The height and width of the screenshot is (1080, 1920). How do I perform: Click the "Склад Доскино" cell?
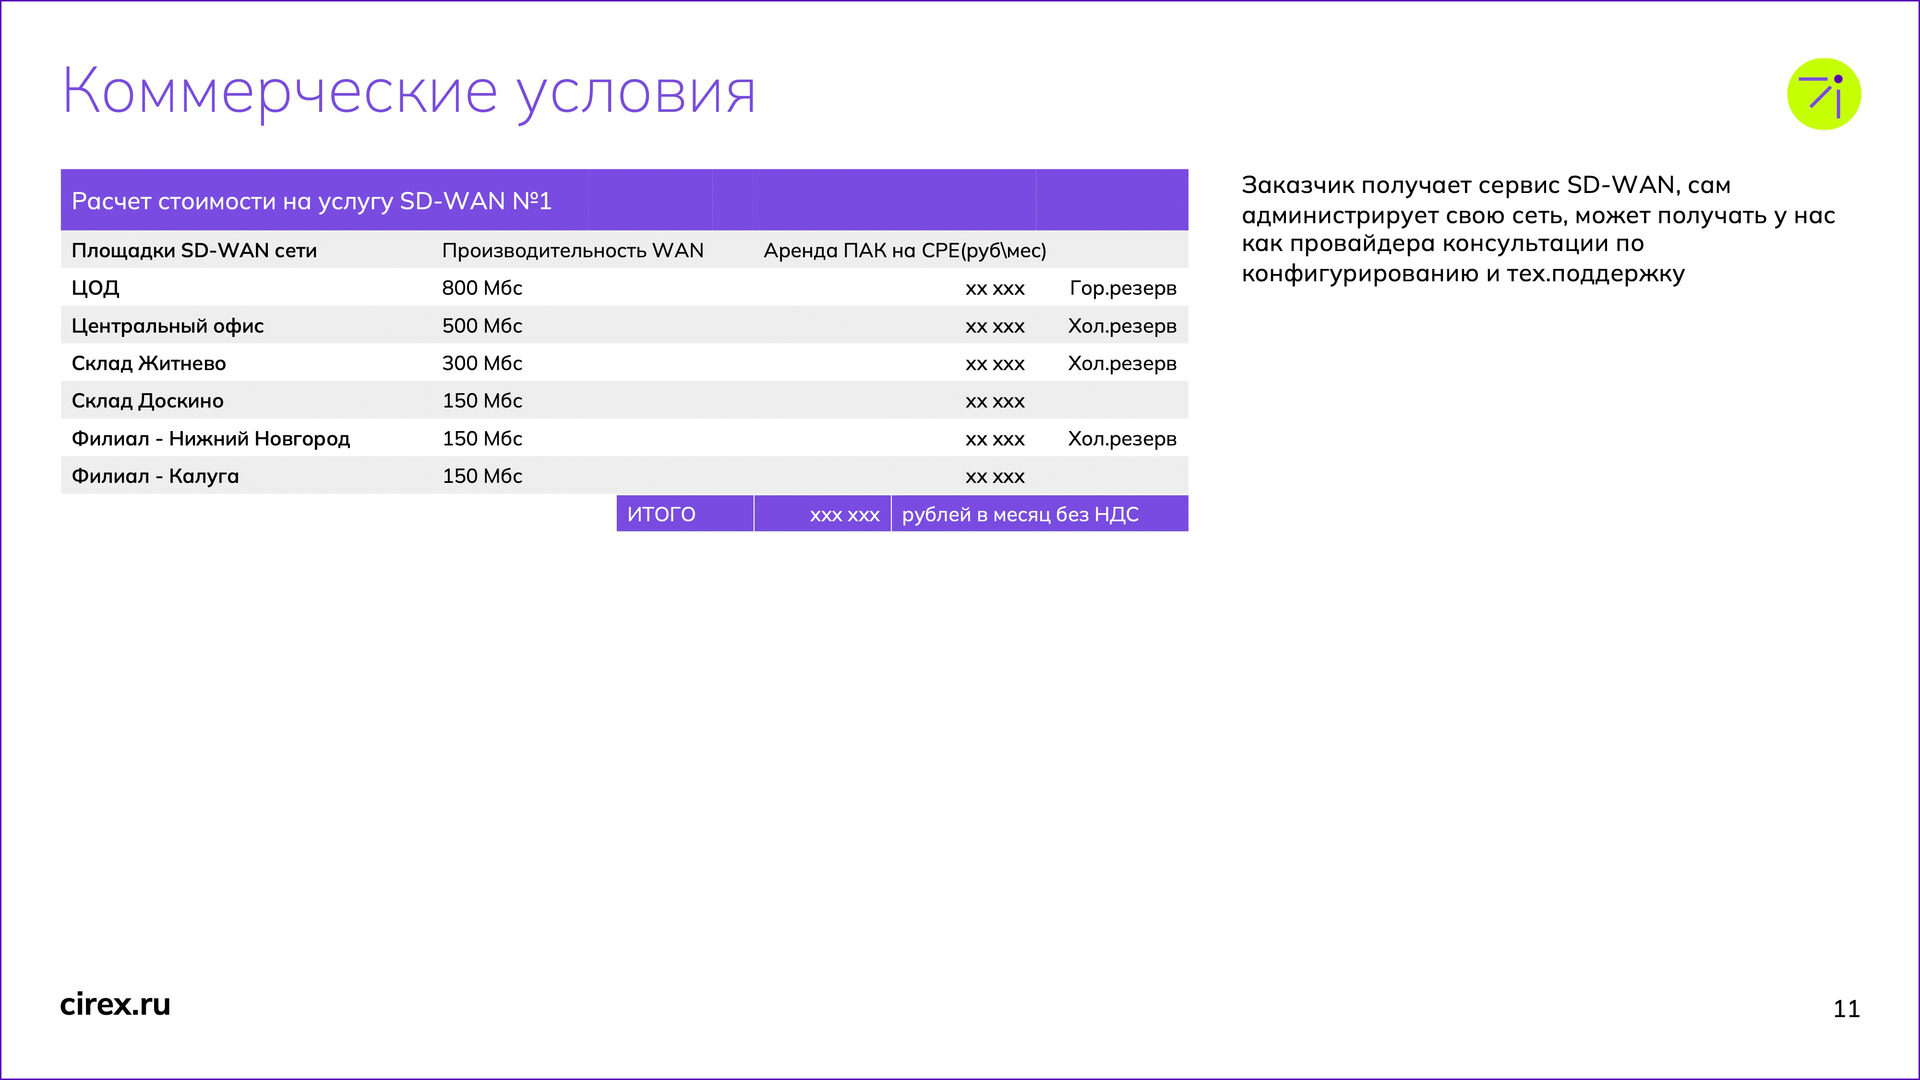[147, 401]
